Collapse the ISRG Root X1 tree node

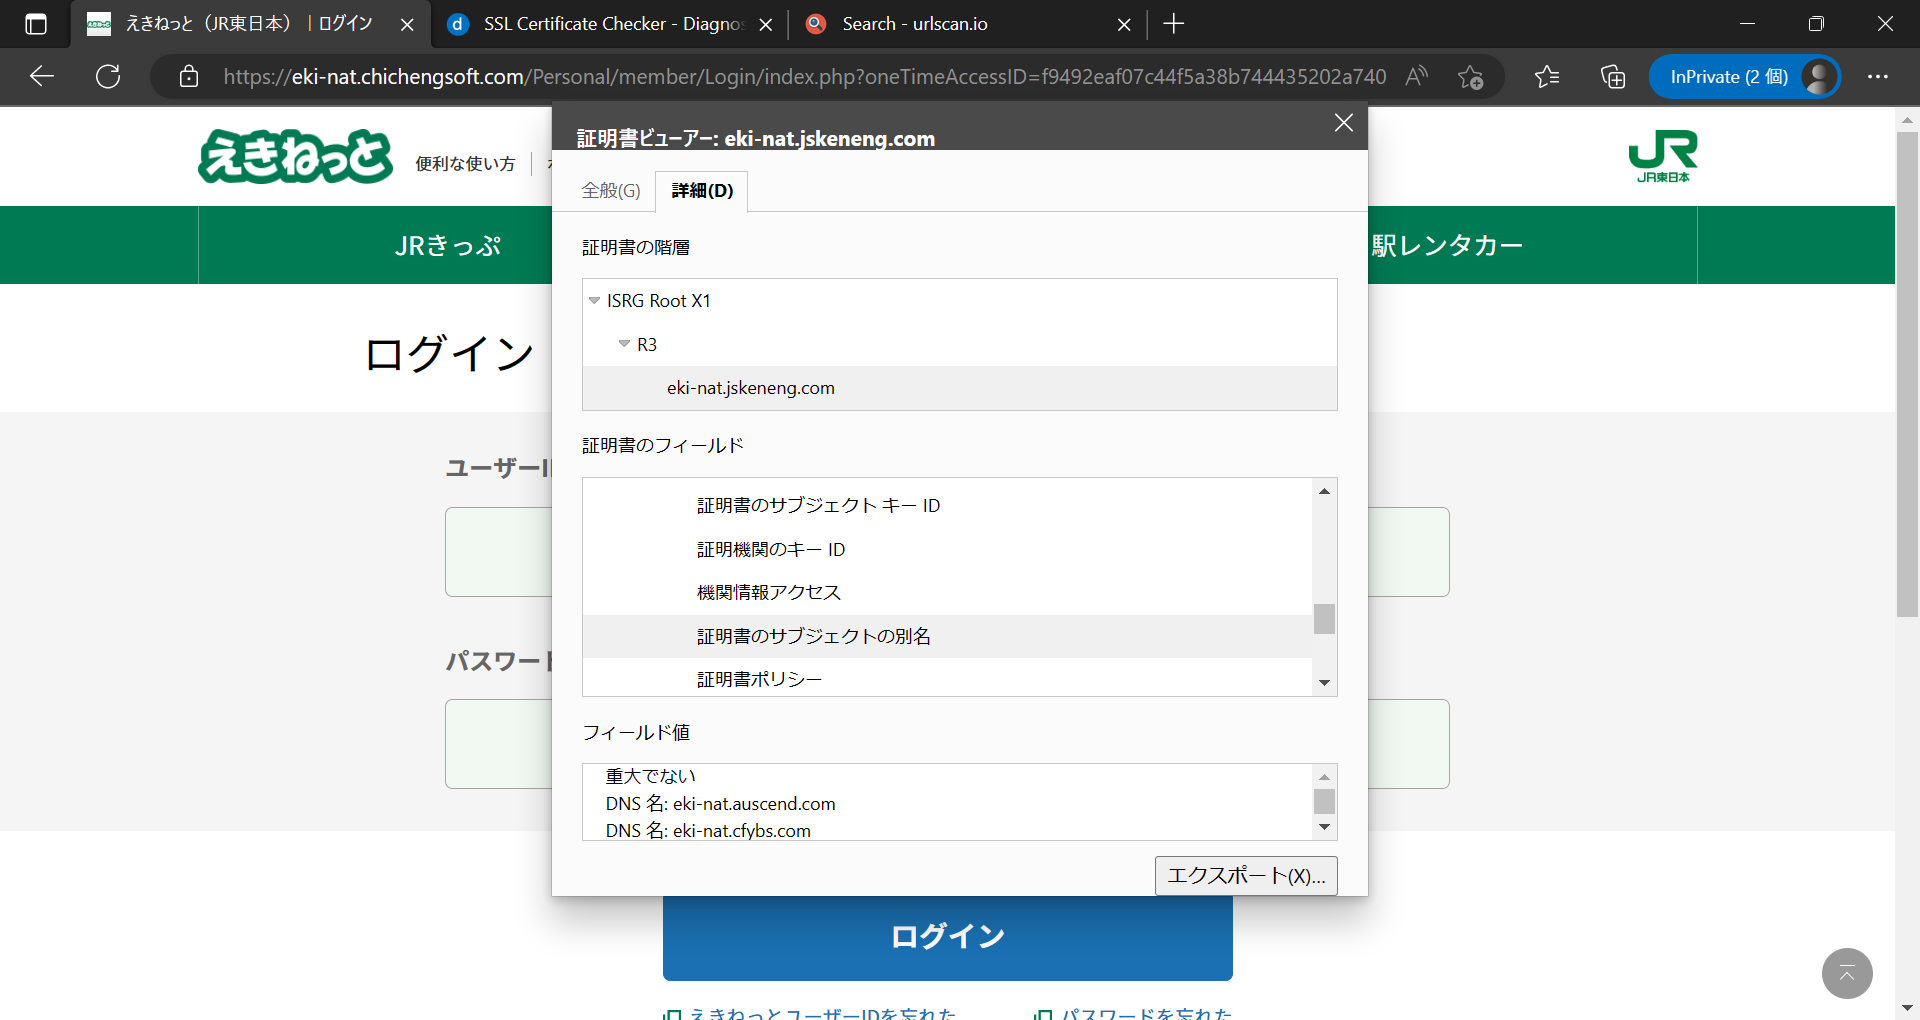(594, 301)
